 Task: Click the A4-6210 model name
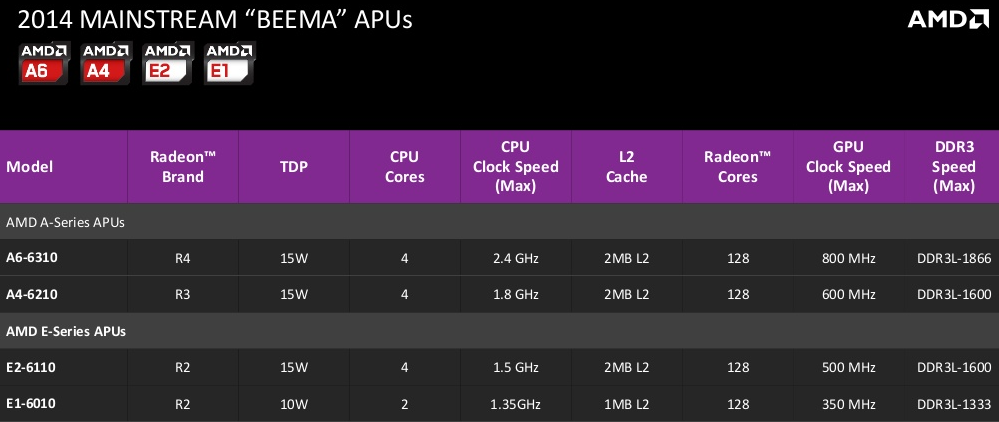click(x=32, y=294)
